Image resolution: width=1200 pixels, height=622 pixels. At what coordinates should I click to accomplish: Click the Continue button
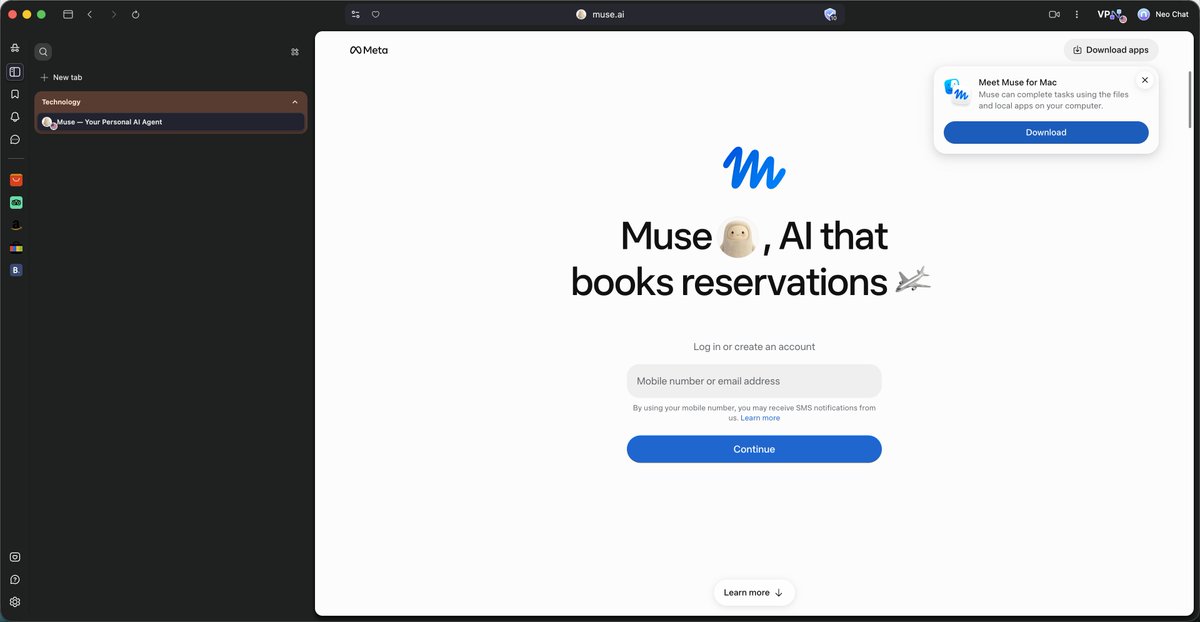[754, 449]
